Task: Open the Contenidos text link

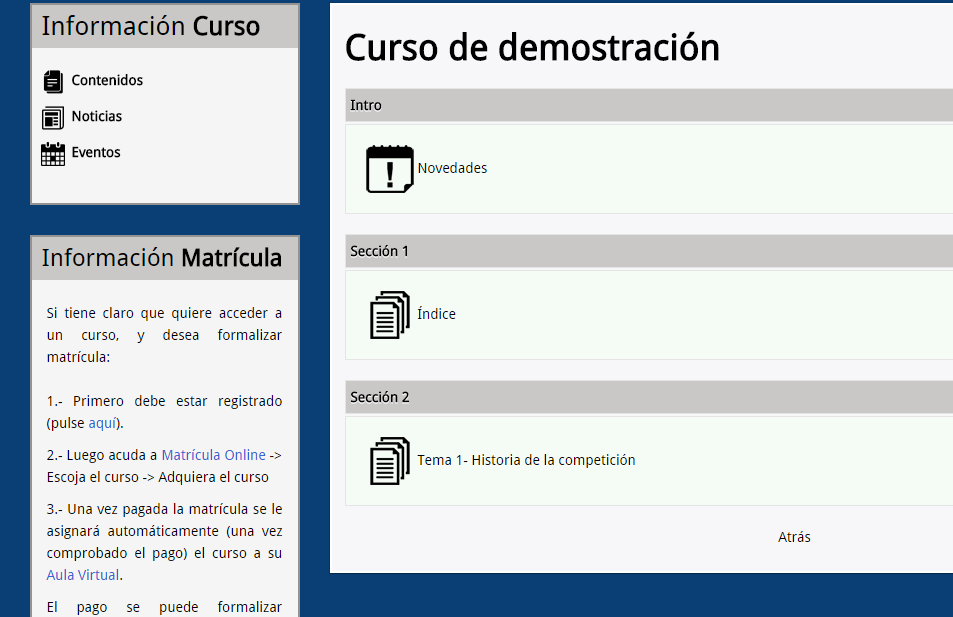Action: point(107,80)
